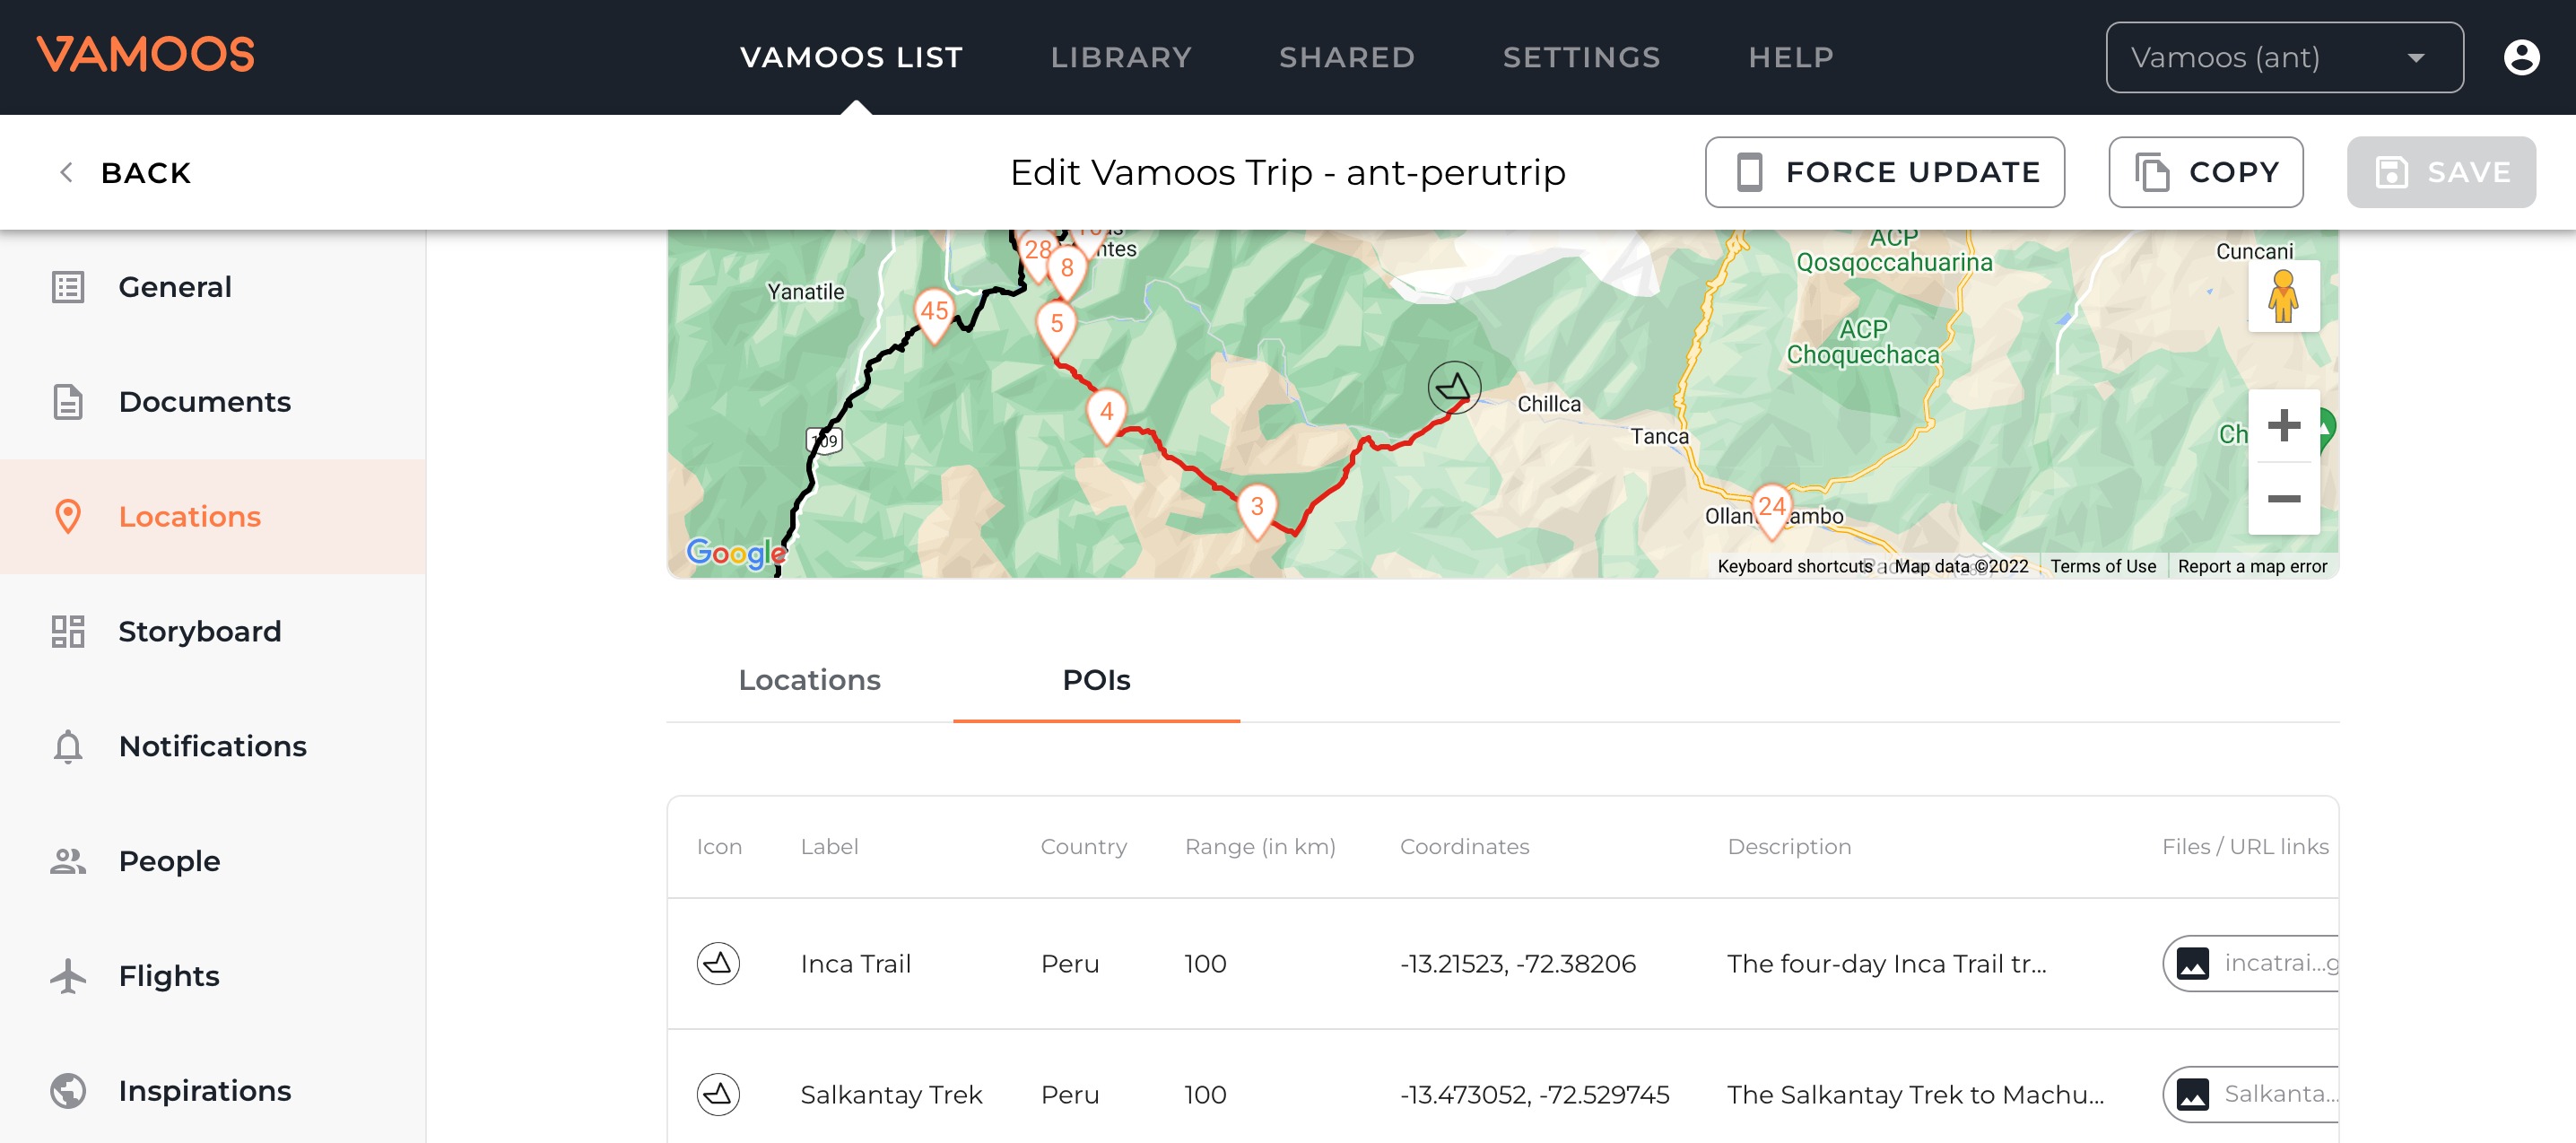The width and height of the screenshot is (2576, 1143).
Task: Click the FORCE UPDATE button
Action: click(x=1884, y=172)
